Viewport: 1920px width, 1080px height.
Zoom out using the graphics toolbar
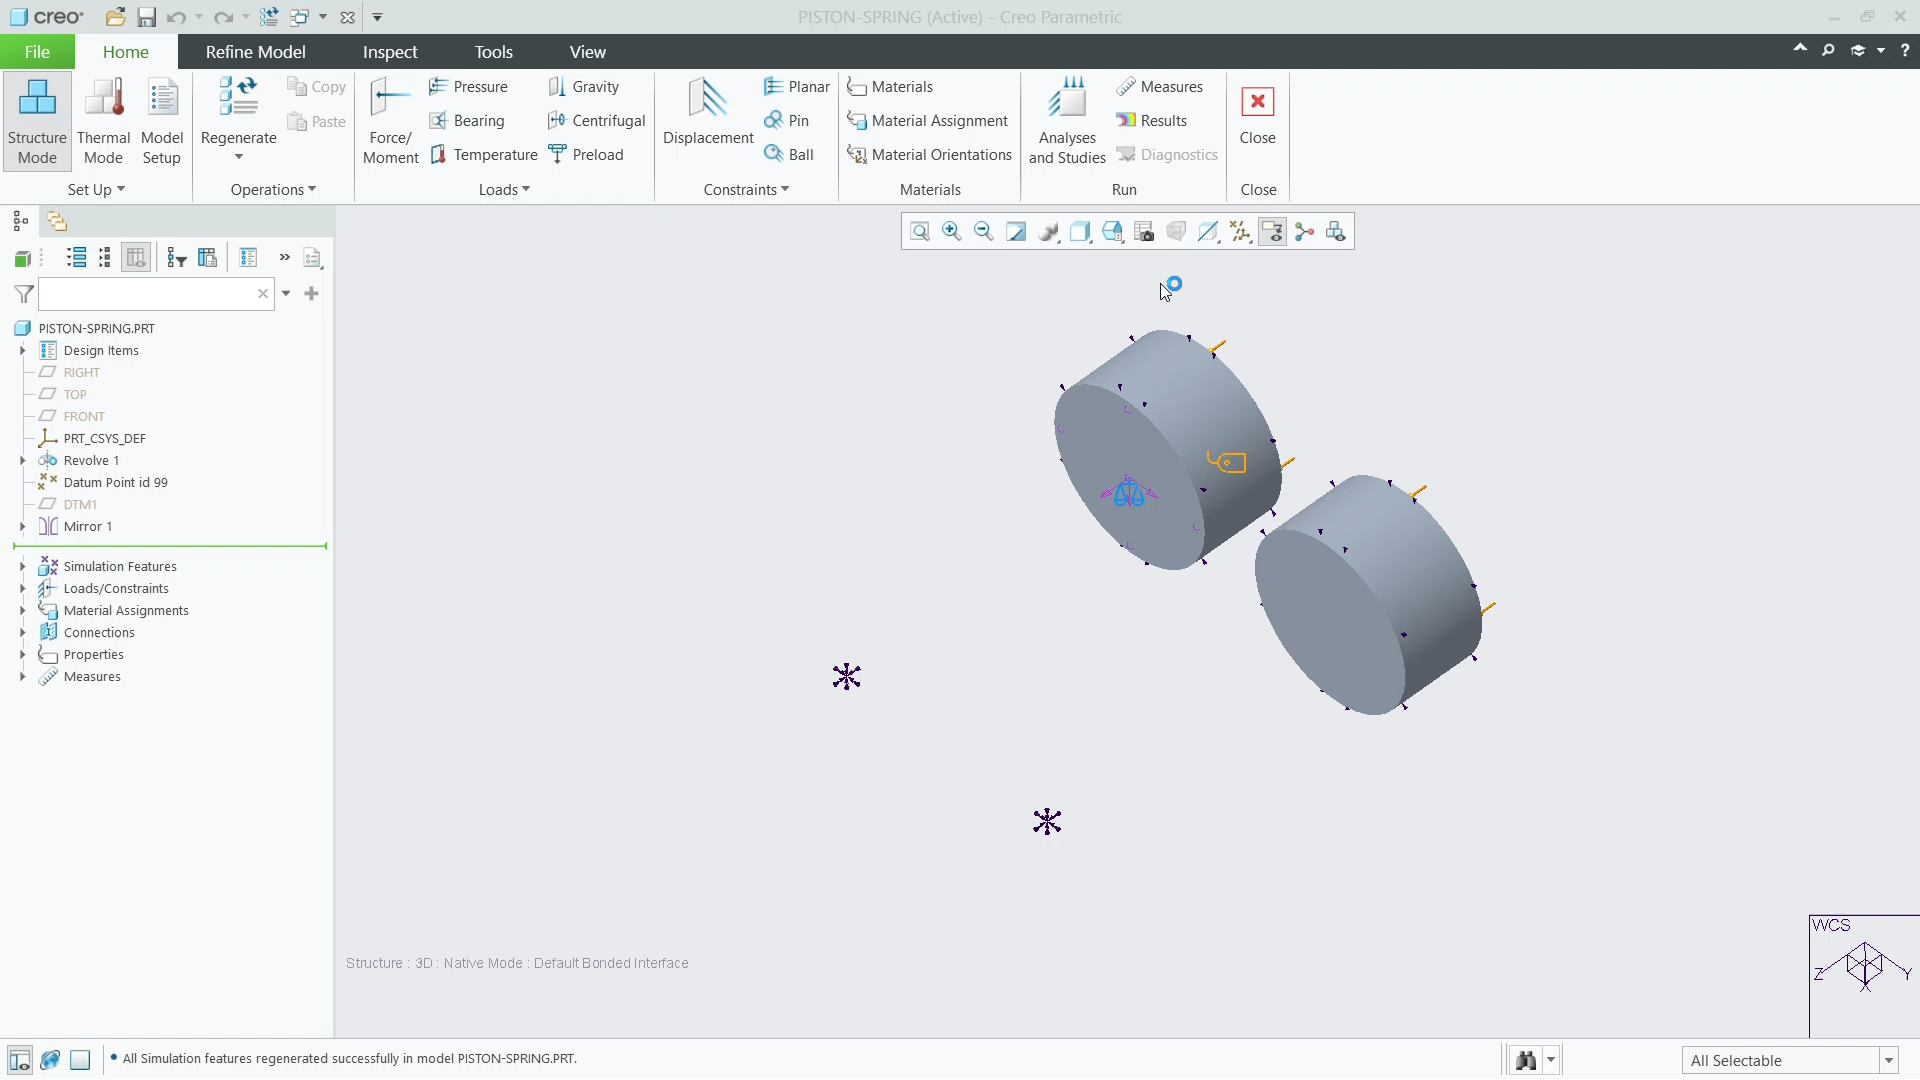(984, 232)
